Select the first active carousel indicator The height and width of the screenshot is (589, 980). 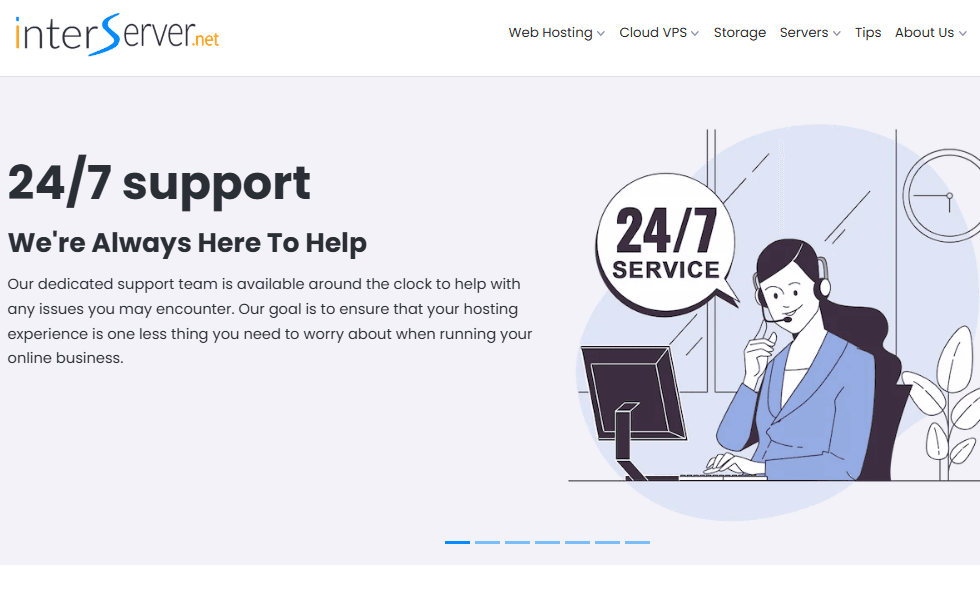[x=458, y=542]
